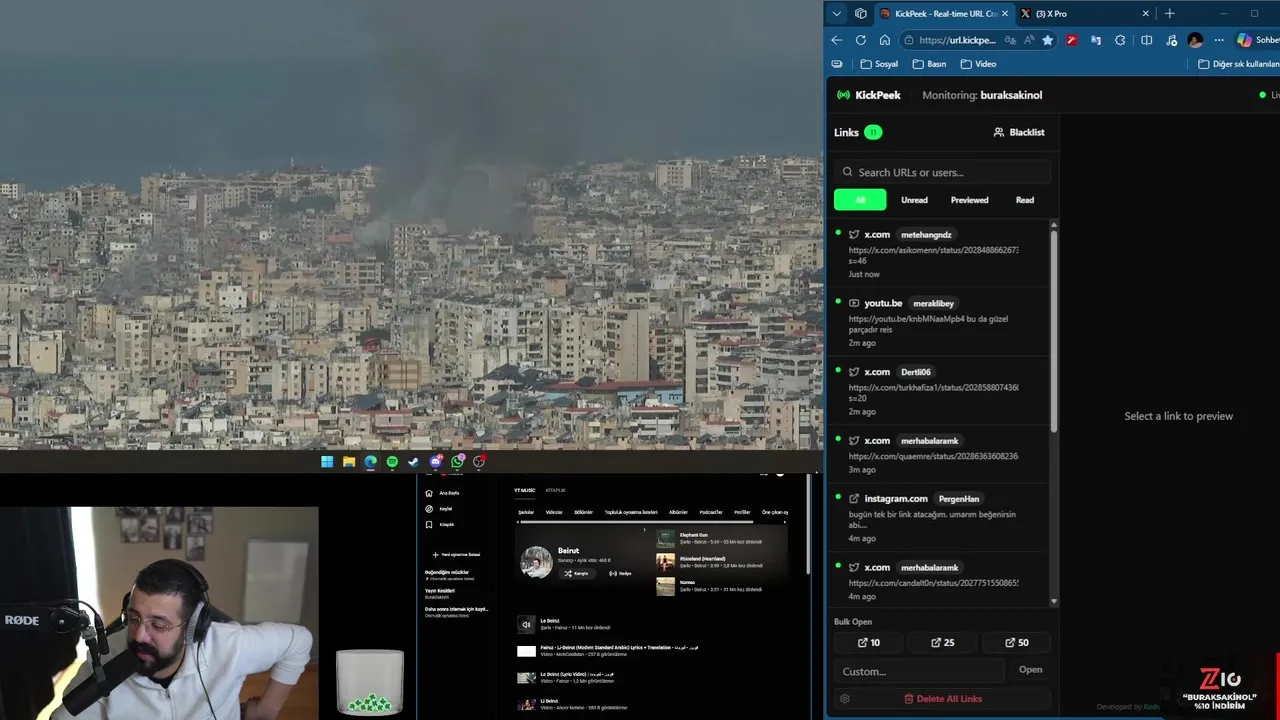Open the split screen browser icon
This screenshot has width=1280, height=720.
point(1146,40)
